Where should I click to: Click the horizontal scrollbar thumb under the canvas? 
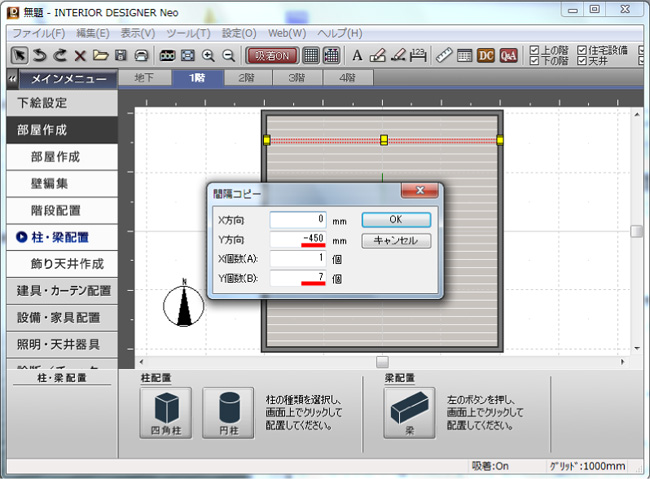click(381, 361)
